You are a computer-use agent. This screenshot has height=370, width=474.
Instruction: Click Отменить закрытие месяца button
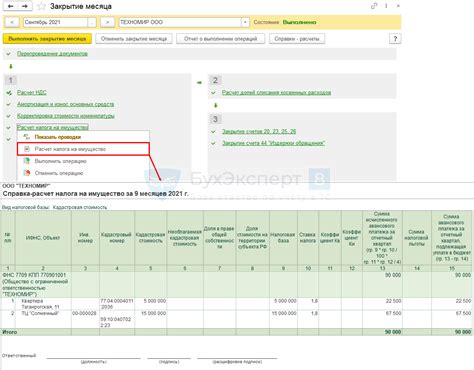pyautogui.click(x=134, y=39)
